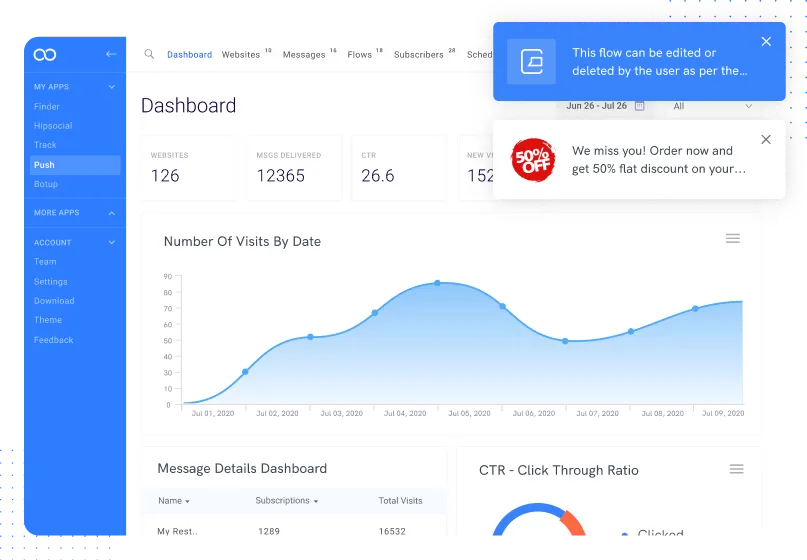This screenshot has height=560, width=807.
Task: Click the flow icon in the blue notification
Action: tap(532, 62)
